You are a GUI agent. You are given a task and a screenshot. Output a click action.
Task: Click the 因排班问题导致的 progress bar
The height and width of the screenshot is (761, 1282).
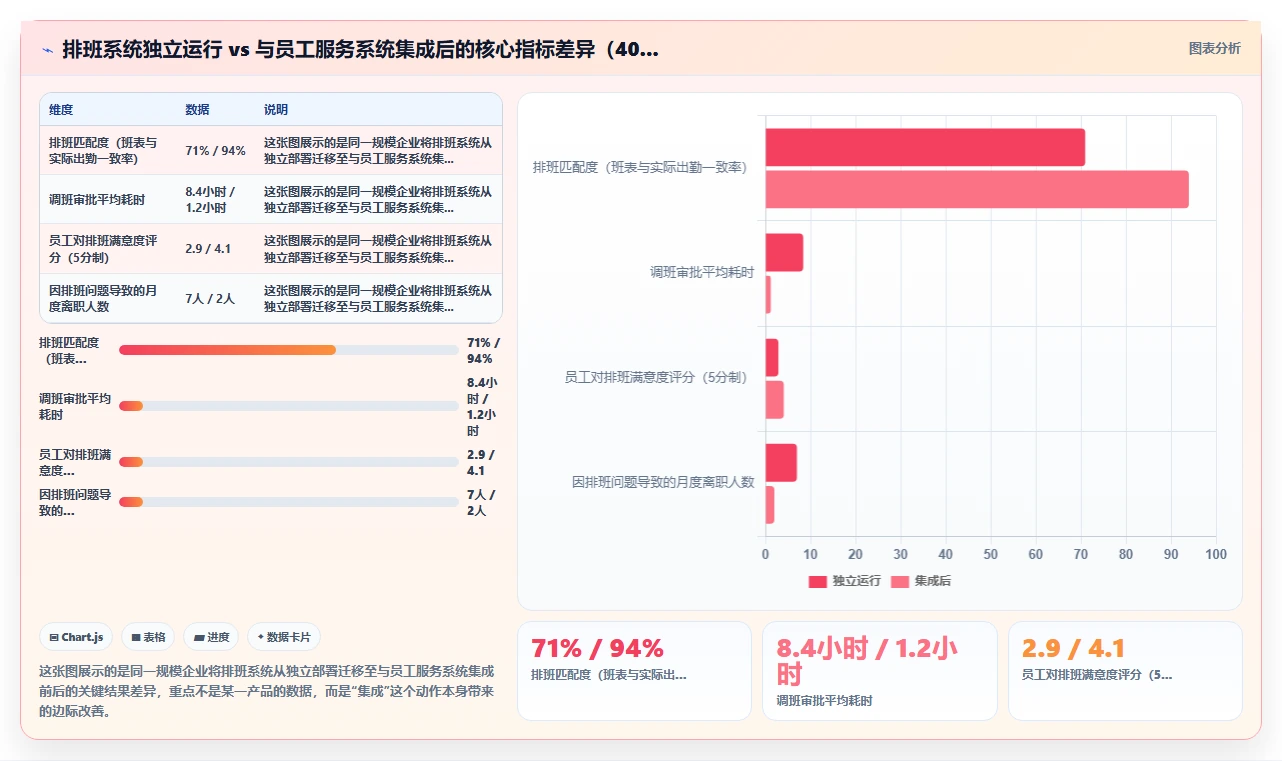[x=288, y=502]
